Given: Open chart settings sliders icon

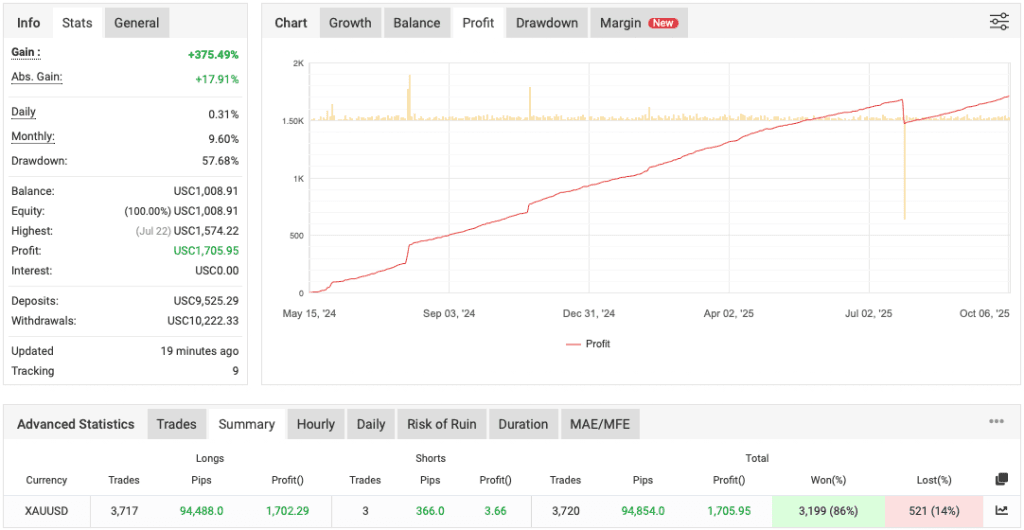Looking at the screenshot, I should (998, 22).
